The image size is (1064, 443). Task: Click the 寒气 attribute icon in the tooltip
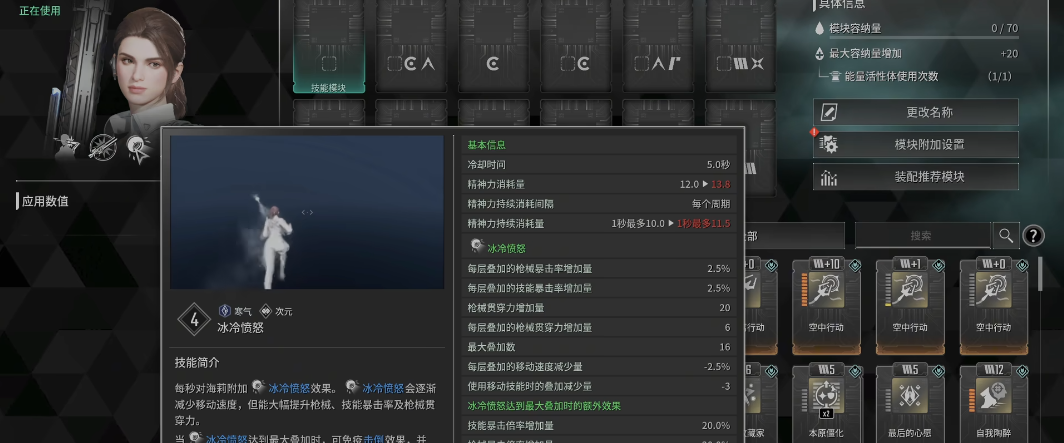pyautogui.click(x=225, y=311)
